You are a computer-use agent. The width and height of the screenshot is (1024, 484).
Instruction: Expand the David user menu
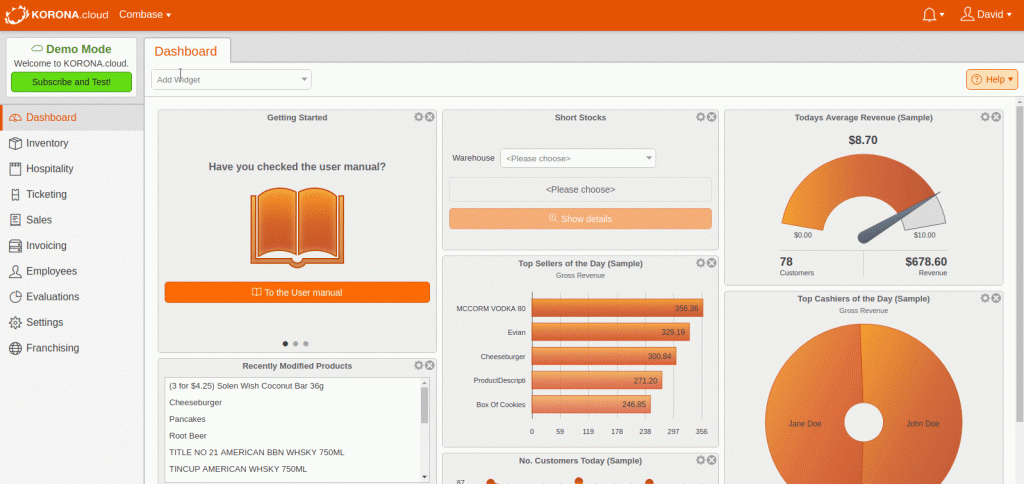click(x=986, y=14)
